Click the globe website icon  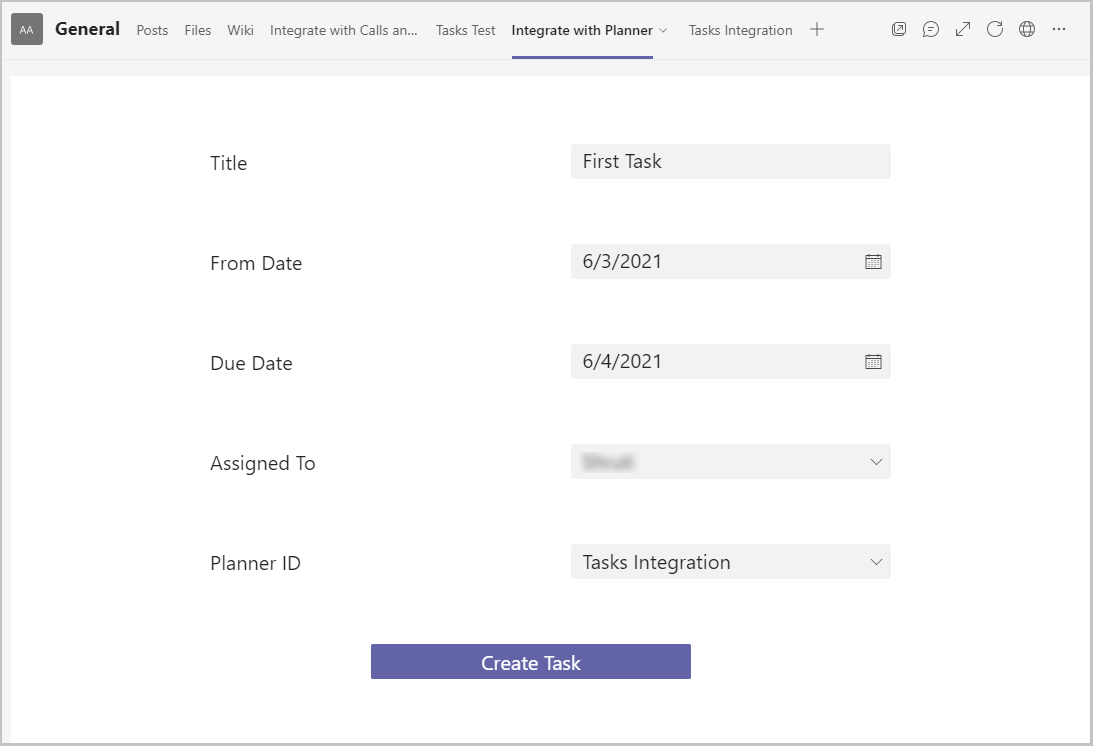(x=1027, y=30)
